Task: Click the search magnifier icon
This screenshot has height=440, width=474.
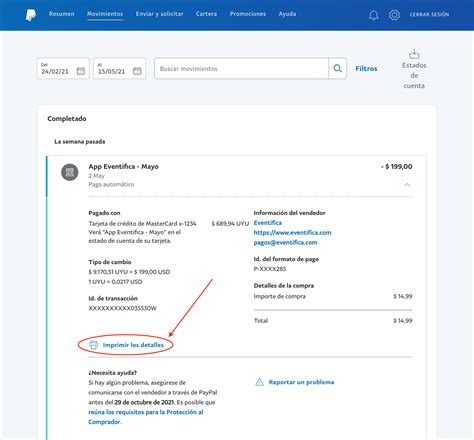Action: pos(337,69)
